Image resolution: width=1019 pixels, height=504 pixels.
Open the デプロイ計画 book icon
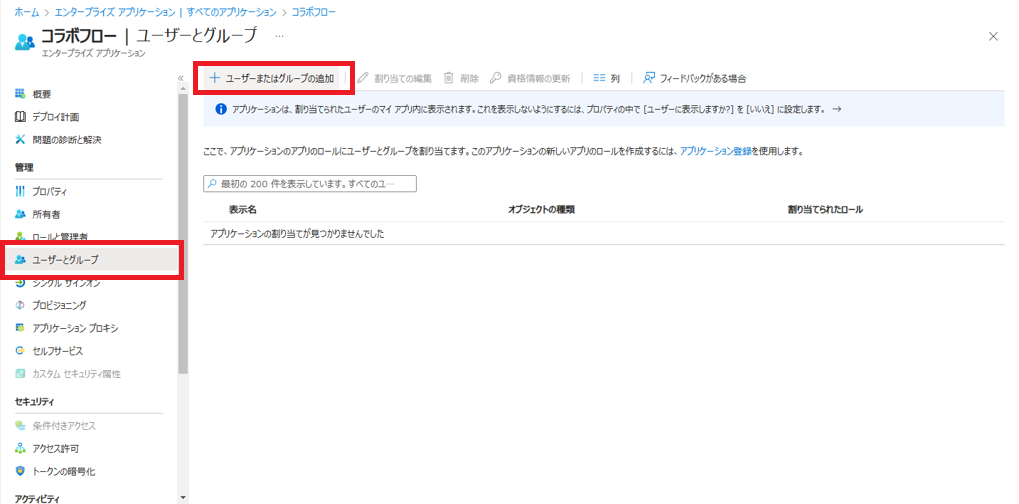click(x=19, y=117)
